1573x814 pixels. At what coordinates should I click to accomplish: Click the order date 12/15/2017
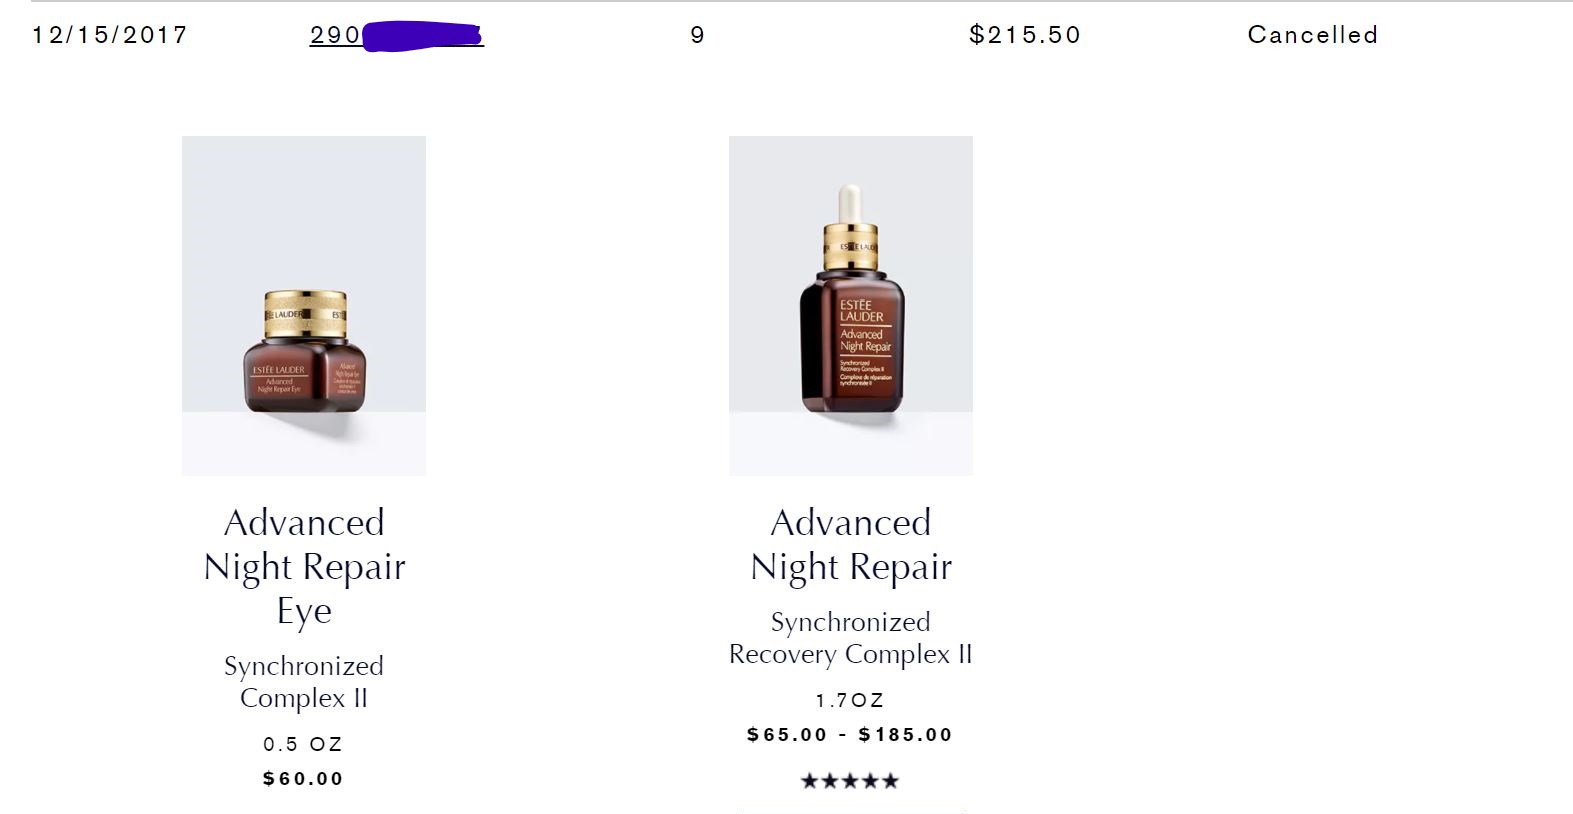110,36
